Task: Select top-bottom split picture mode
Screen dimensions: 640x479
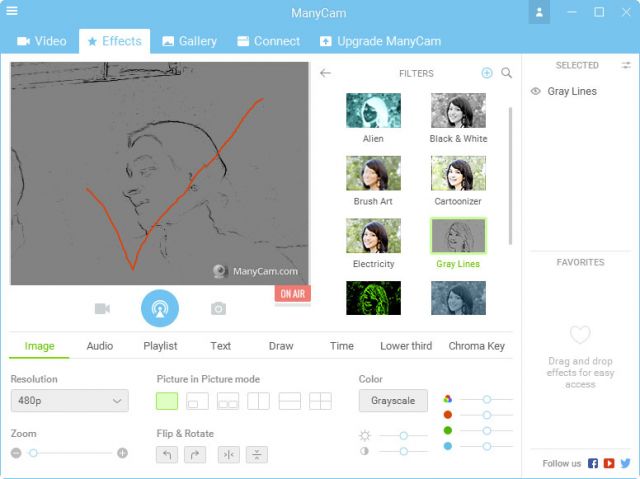Action: pyautogui.click(x=290, y=401)
